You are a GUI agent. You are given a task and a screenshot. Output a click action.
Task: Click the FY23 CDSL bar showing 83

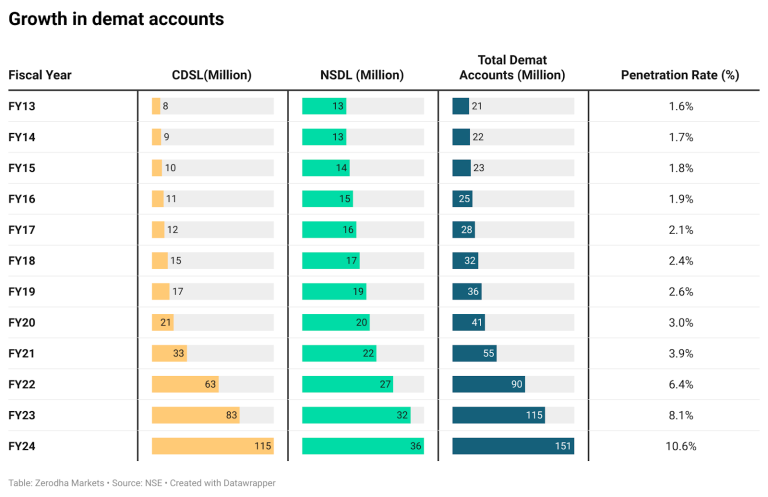(195, 415)
